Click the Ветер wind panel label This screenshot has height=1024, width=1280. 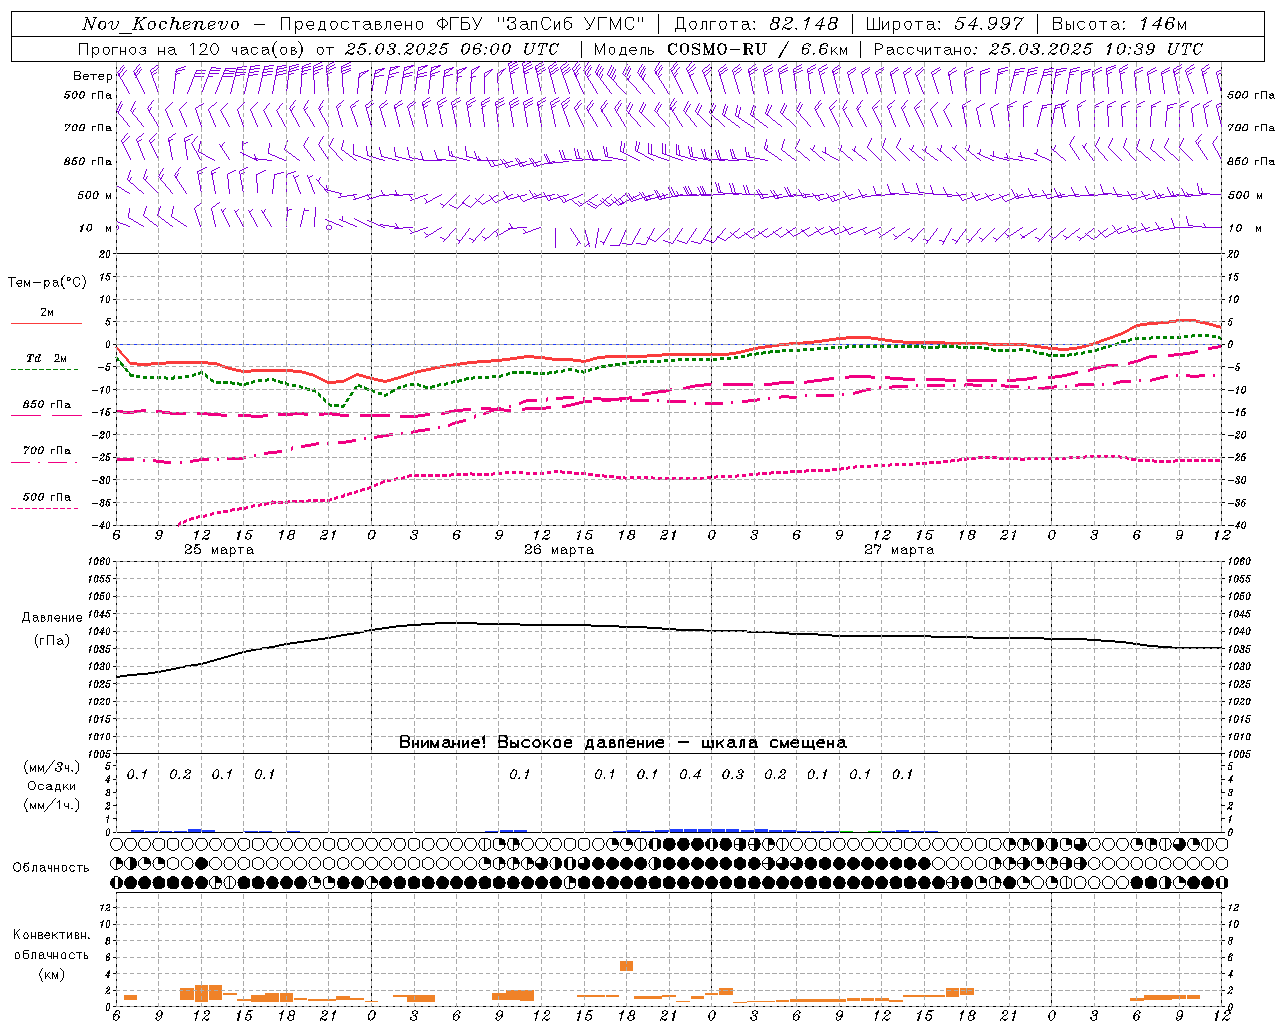[92, 76]
